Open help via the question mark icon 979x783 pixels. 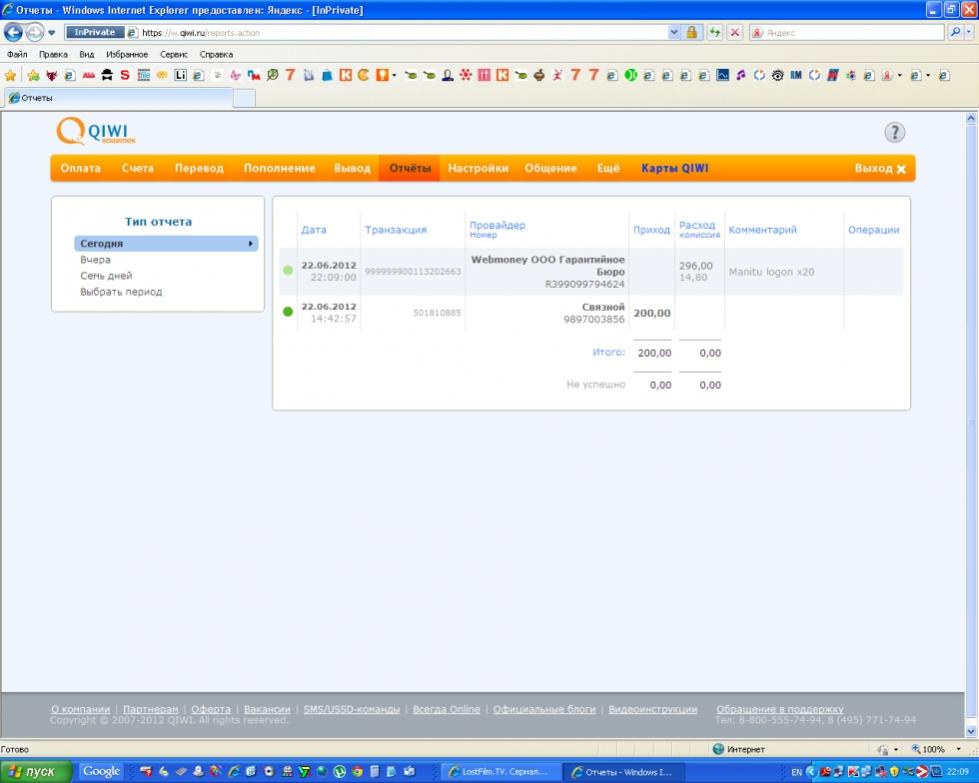click(x=894, y=133)
